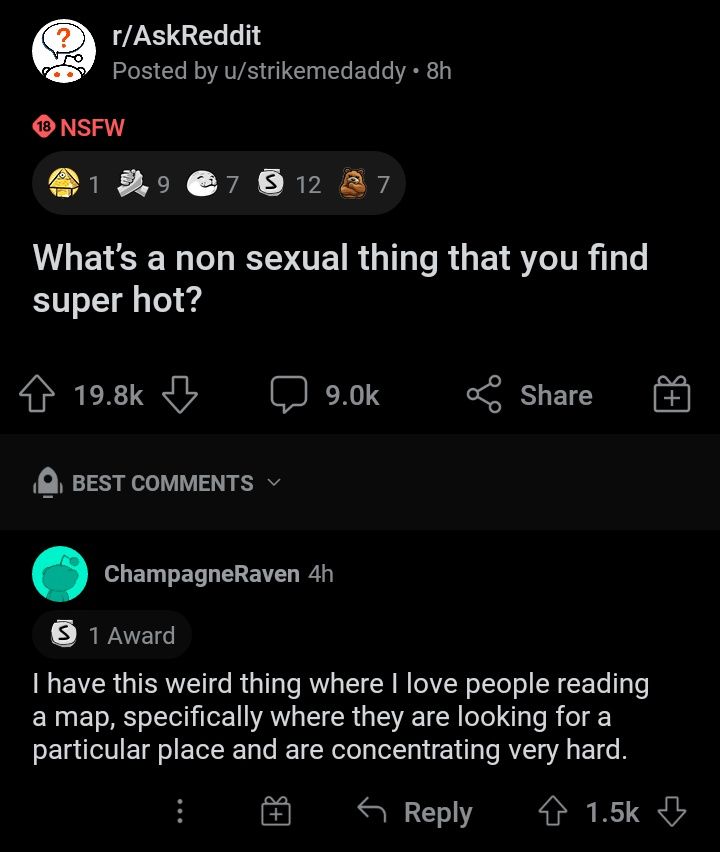This screenshot has width=720, height=852.
Task: Open the r/AskReddit subreddit name
Action: coord(186,36)
